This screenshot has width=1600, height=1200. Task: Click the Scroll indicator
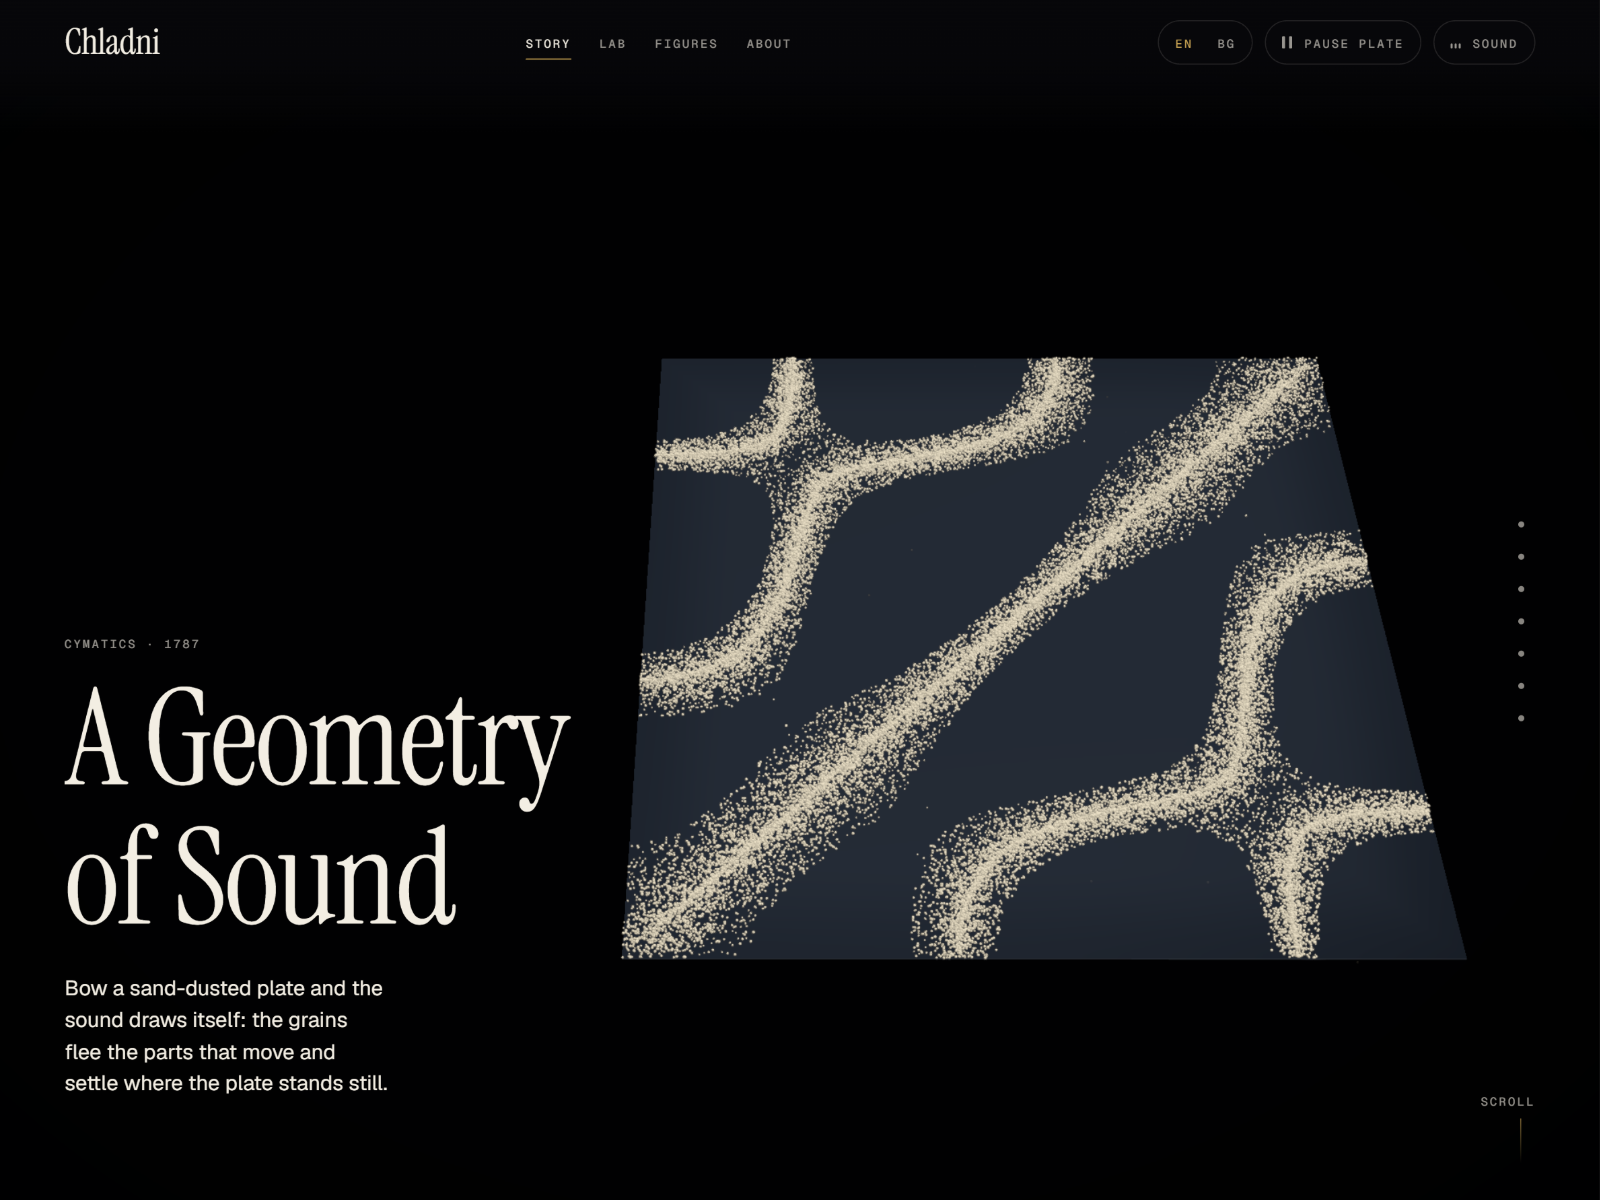click(1507, 1128)
